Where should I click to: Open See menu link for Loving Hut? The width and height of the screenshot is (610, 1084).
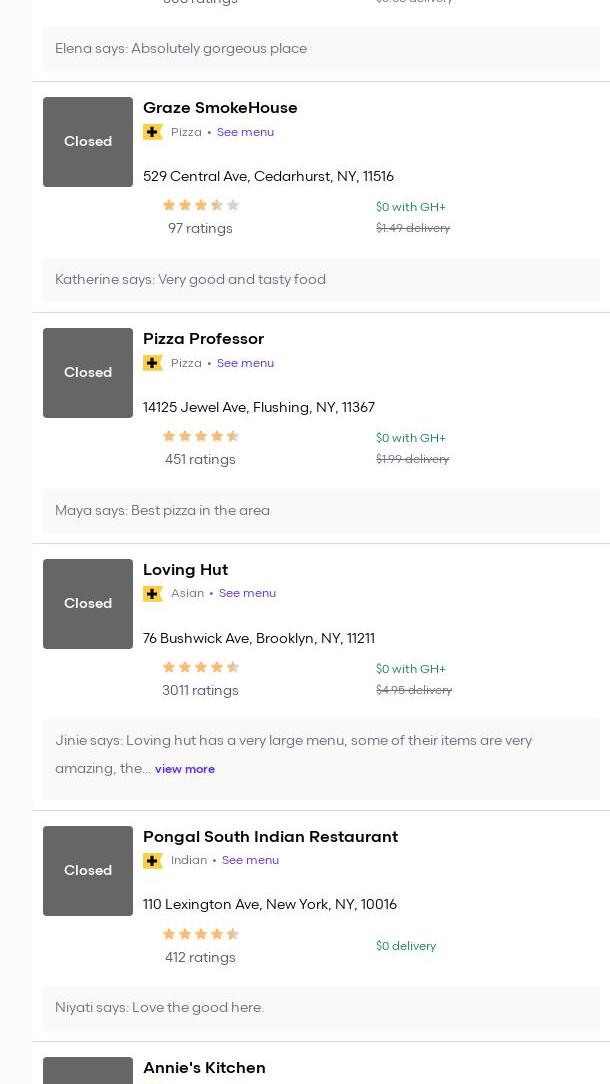[x=247, y=594]
